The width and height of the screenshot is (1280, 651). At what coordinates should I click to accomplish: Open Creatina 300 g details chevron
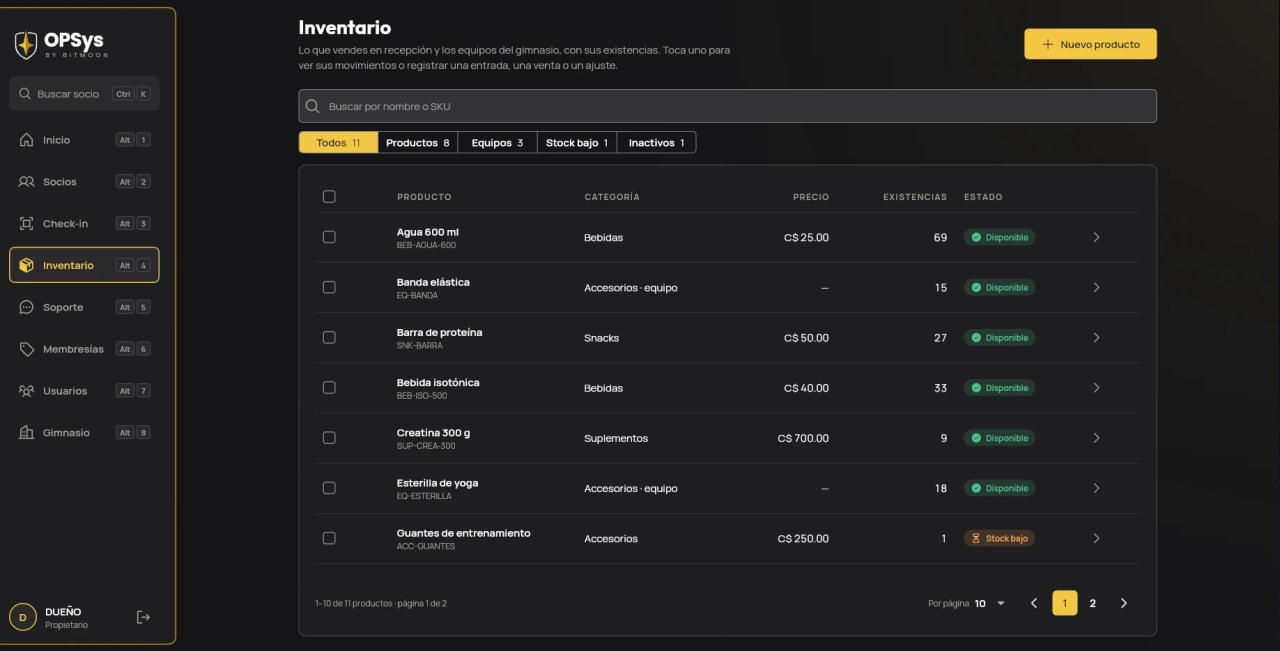[1096, 438]
